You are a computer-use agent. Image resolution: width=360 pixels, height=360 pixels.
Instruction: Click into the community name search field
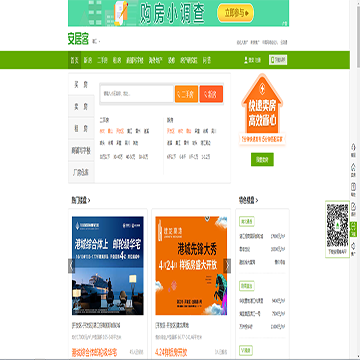(x=136, y=94)
